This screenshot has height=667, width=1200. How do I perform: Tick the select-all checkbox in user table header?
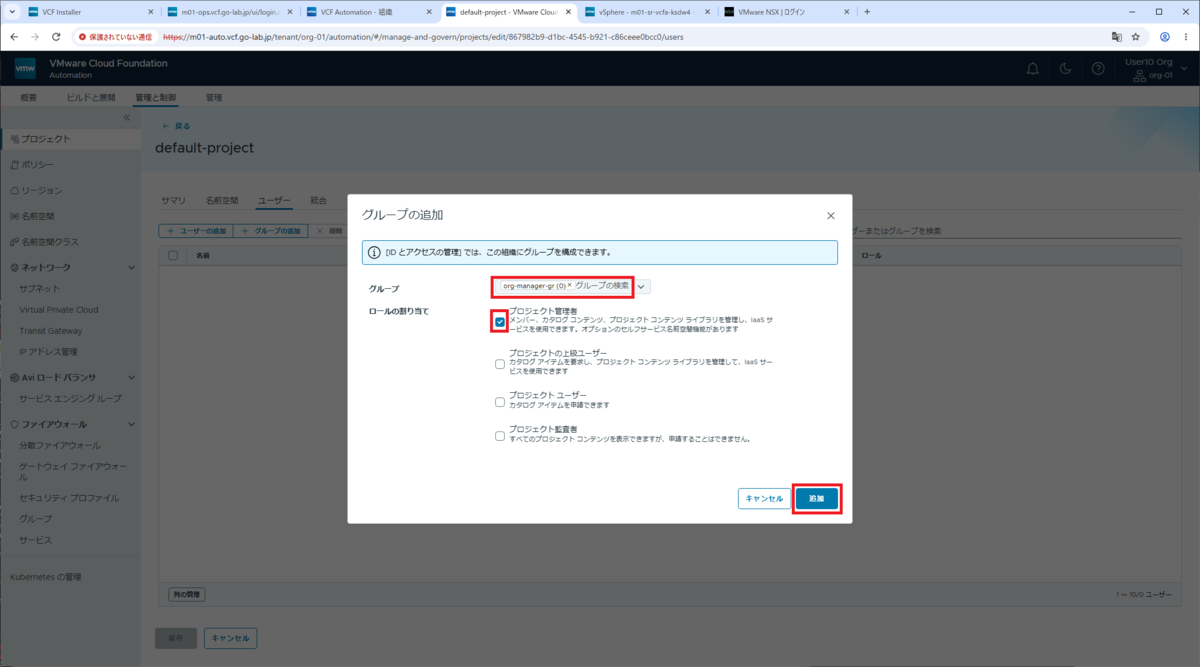pyautogui.click(x=173, y=256)
